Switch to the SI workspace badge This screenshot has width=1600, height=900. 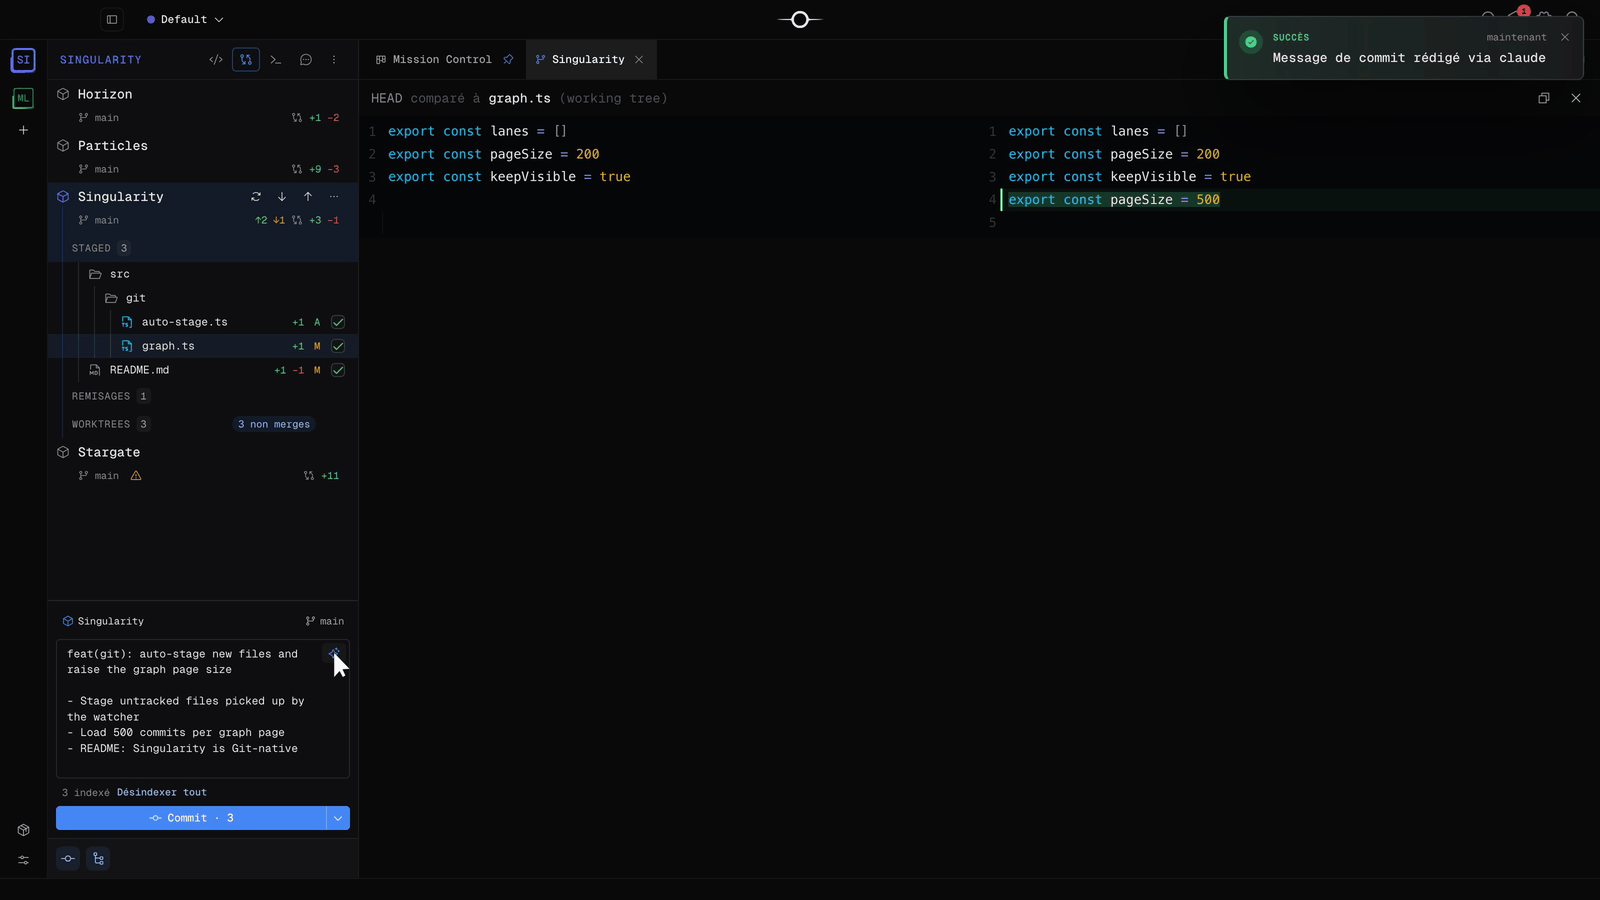(23, 60)
